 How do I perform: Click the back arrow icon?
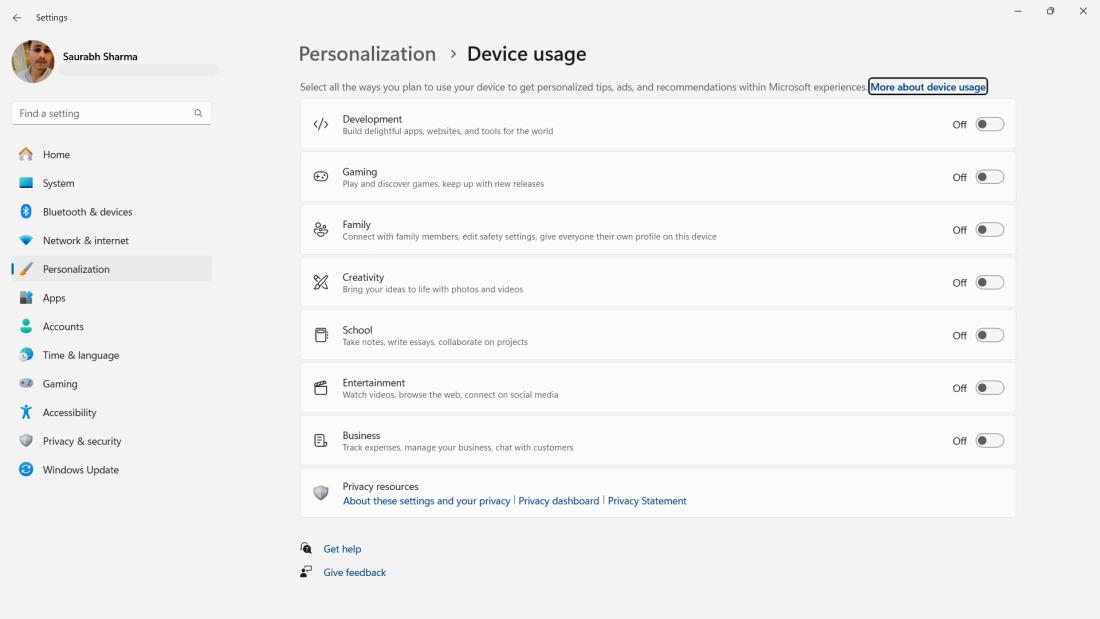click(17, 18)
